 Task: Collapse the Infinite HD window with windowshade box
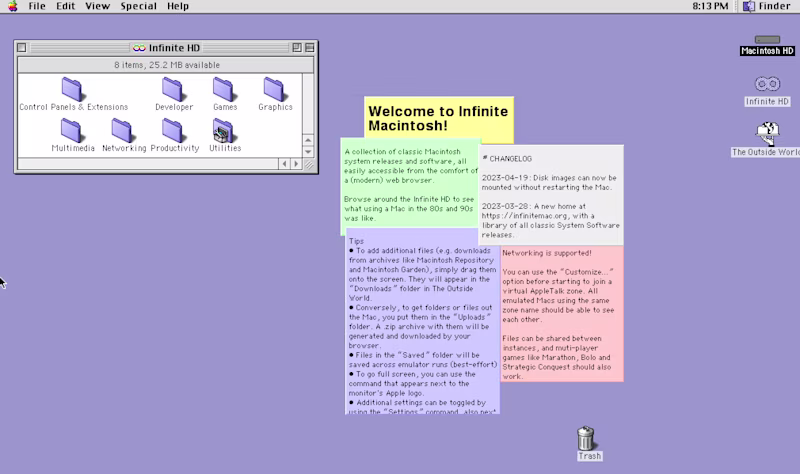310,47
